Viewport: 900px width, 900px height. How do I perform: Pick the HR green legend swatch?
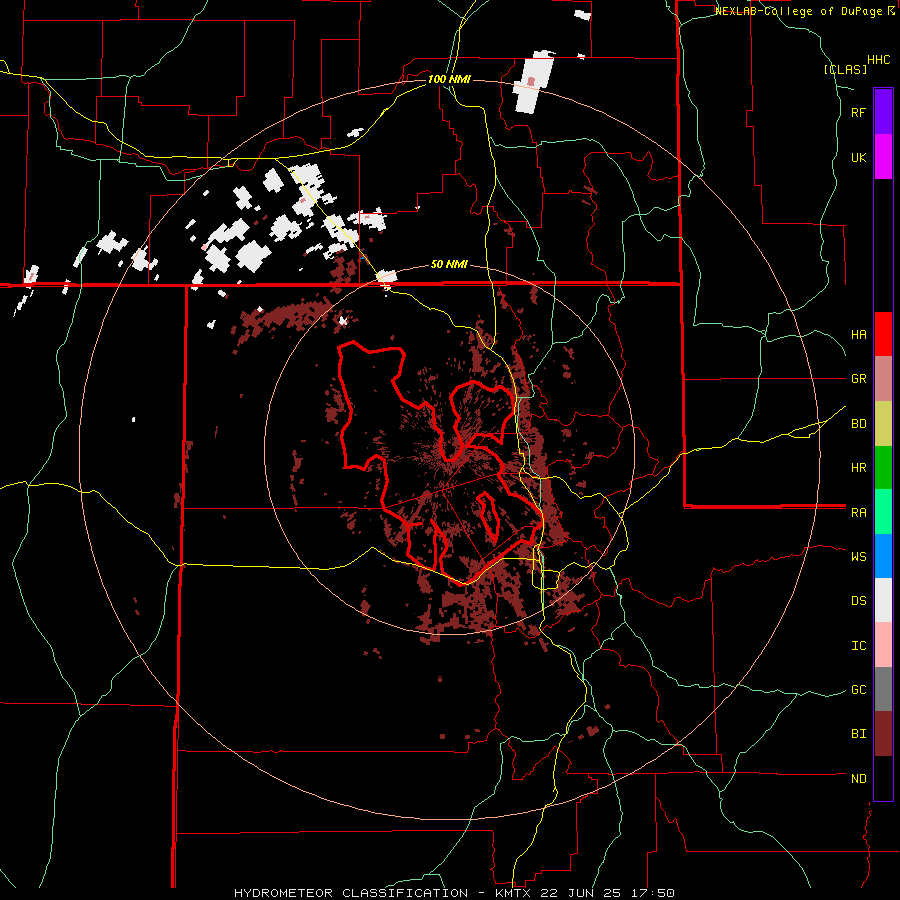(883, 468)
